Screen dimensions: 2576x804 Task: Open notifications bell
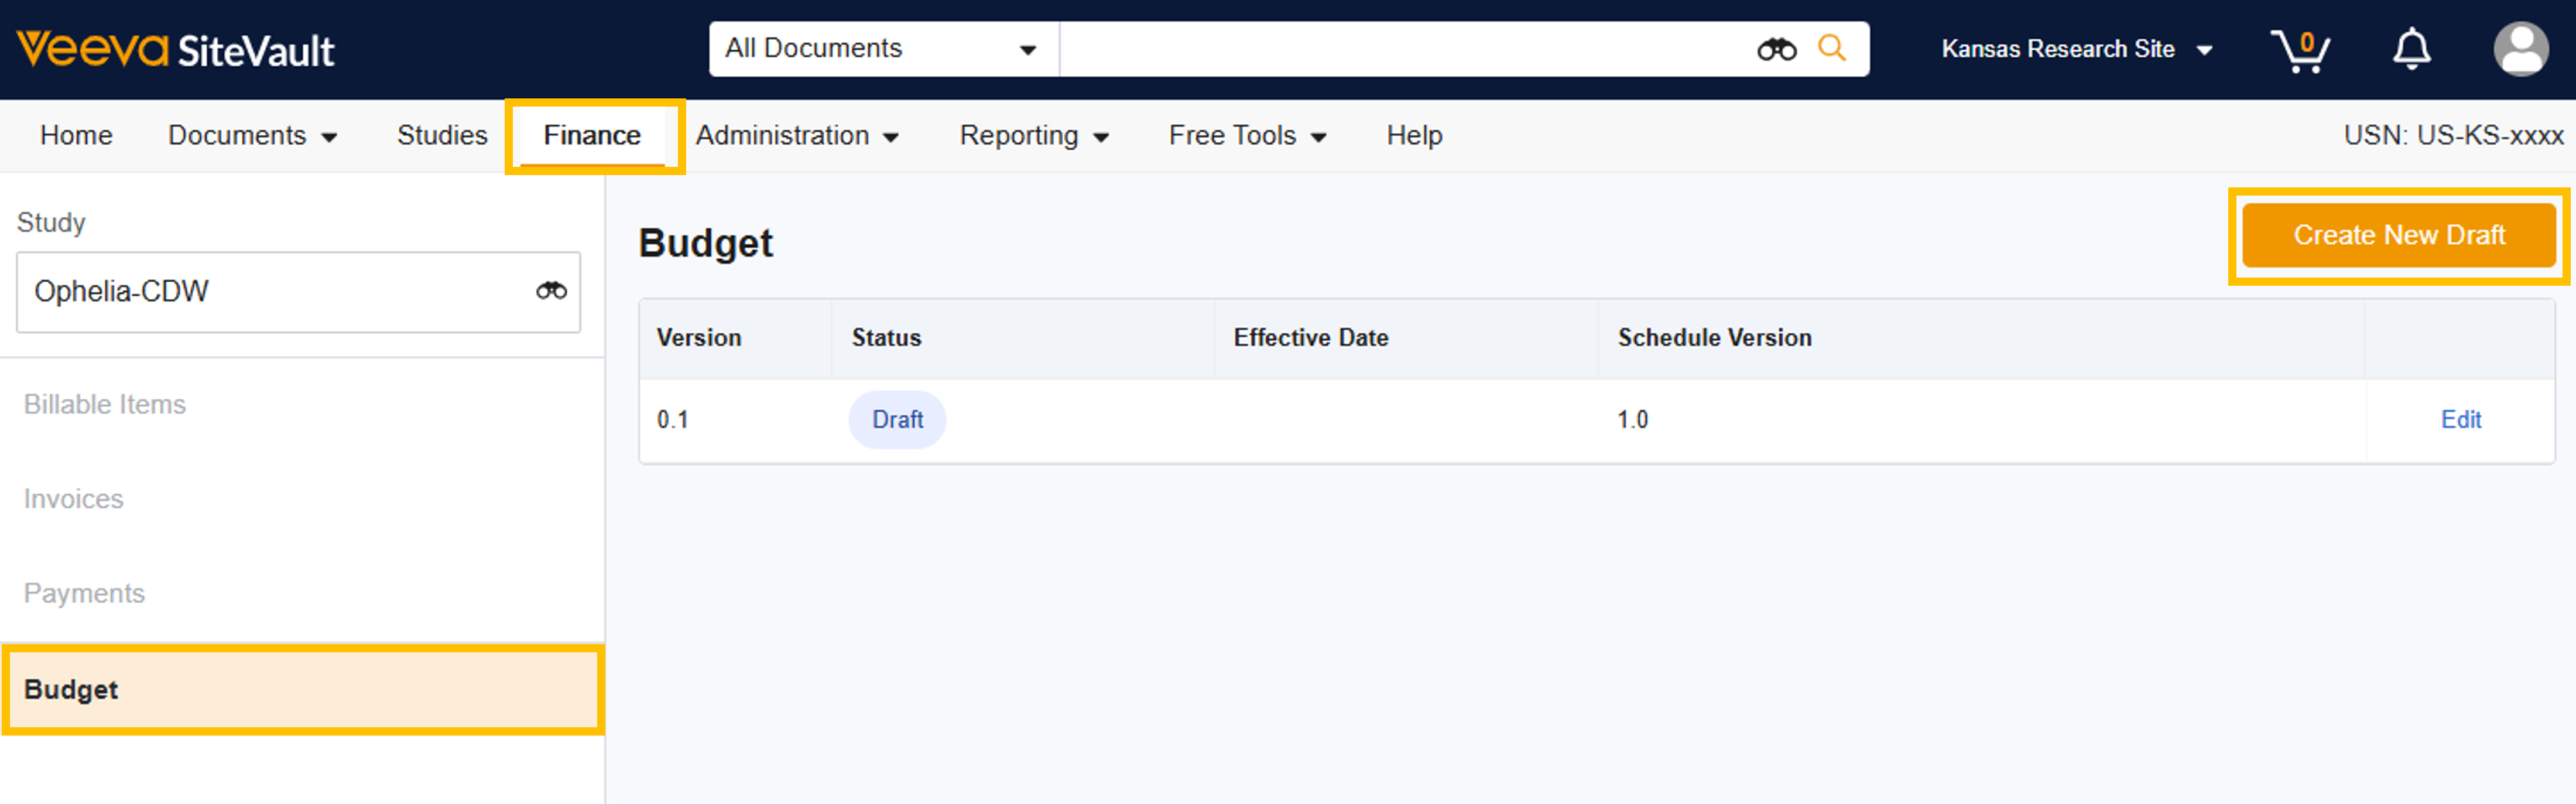click(2411, 49)
